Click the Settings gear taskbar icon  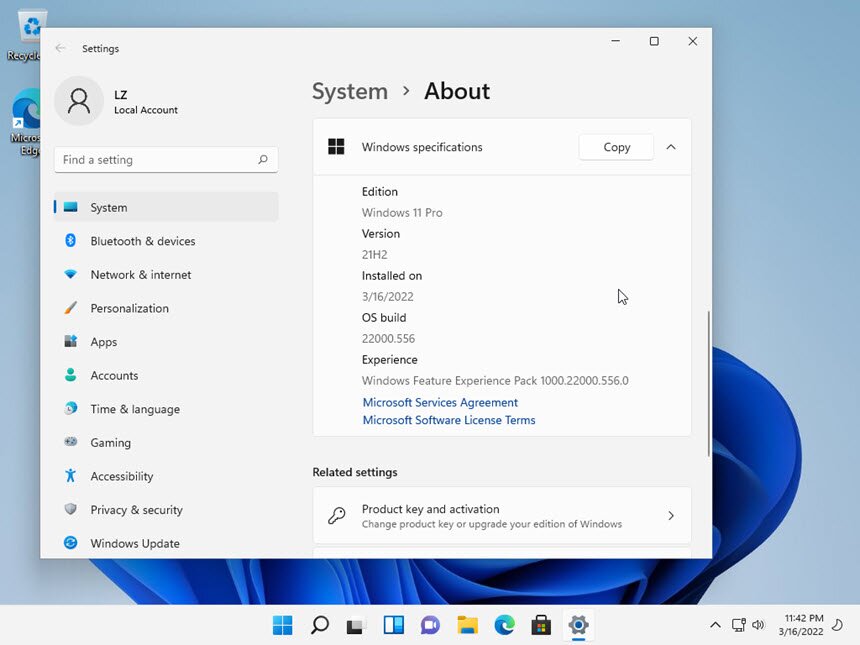[578, 625]
